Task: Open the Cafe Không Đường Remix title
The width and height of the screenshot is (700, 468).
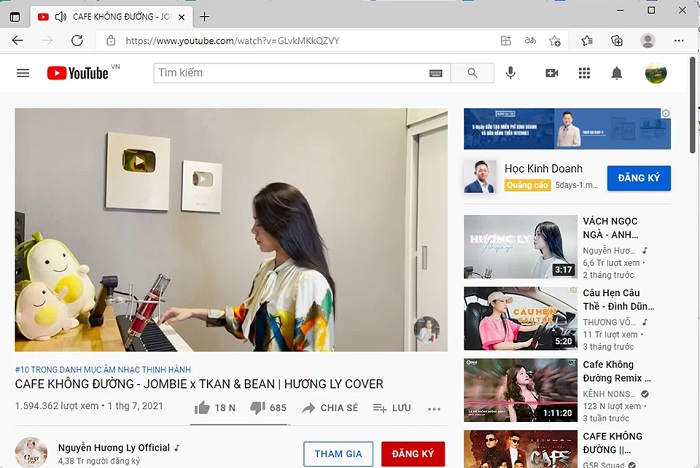Action: click(617, 371)
